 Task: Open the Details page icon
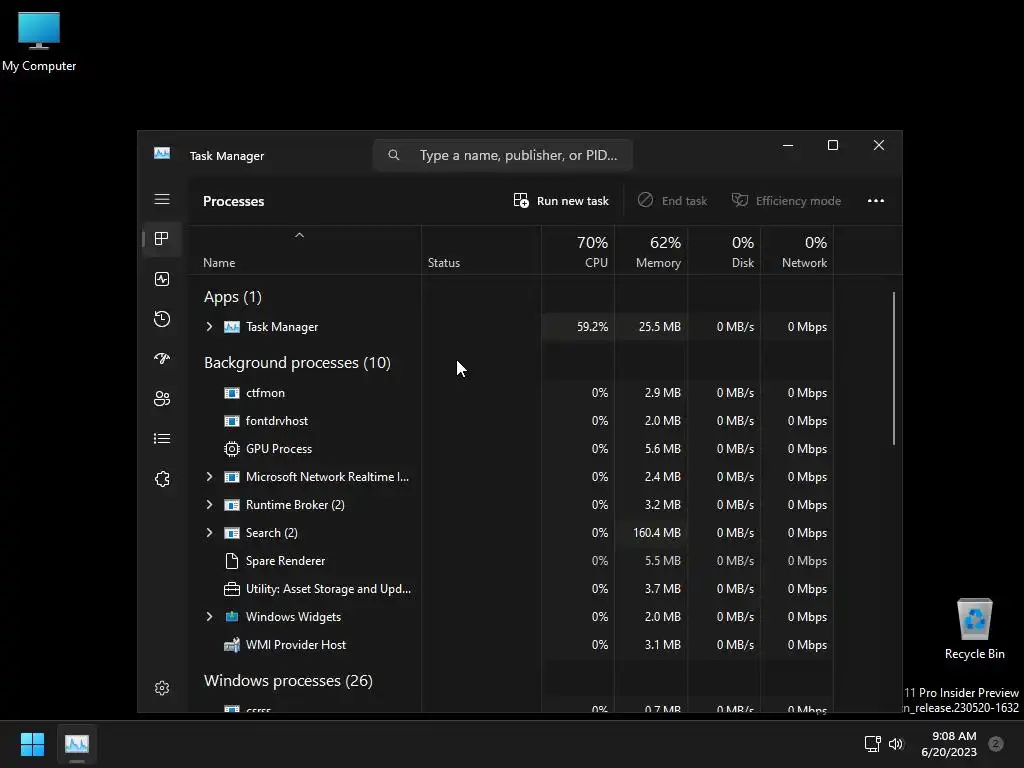coord(162,439)
